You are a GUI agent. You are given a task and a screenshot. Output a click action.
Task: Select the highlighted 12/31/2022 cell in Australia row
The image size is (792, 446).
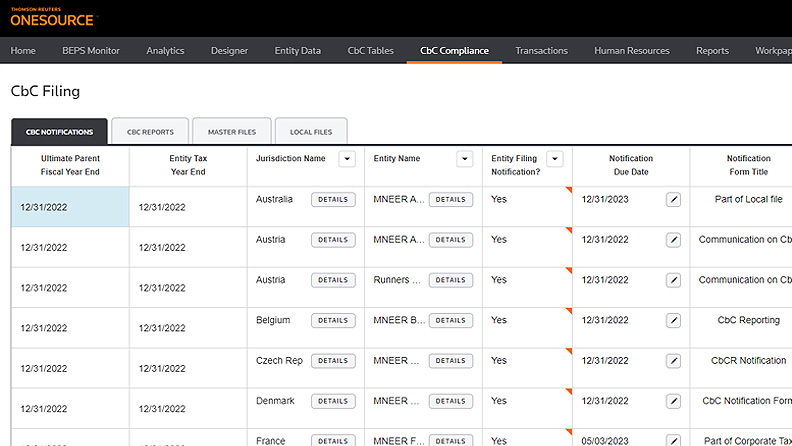point(70,207)
